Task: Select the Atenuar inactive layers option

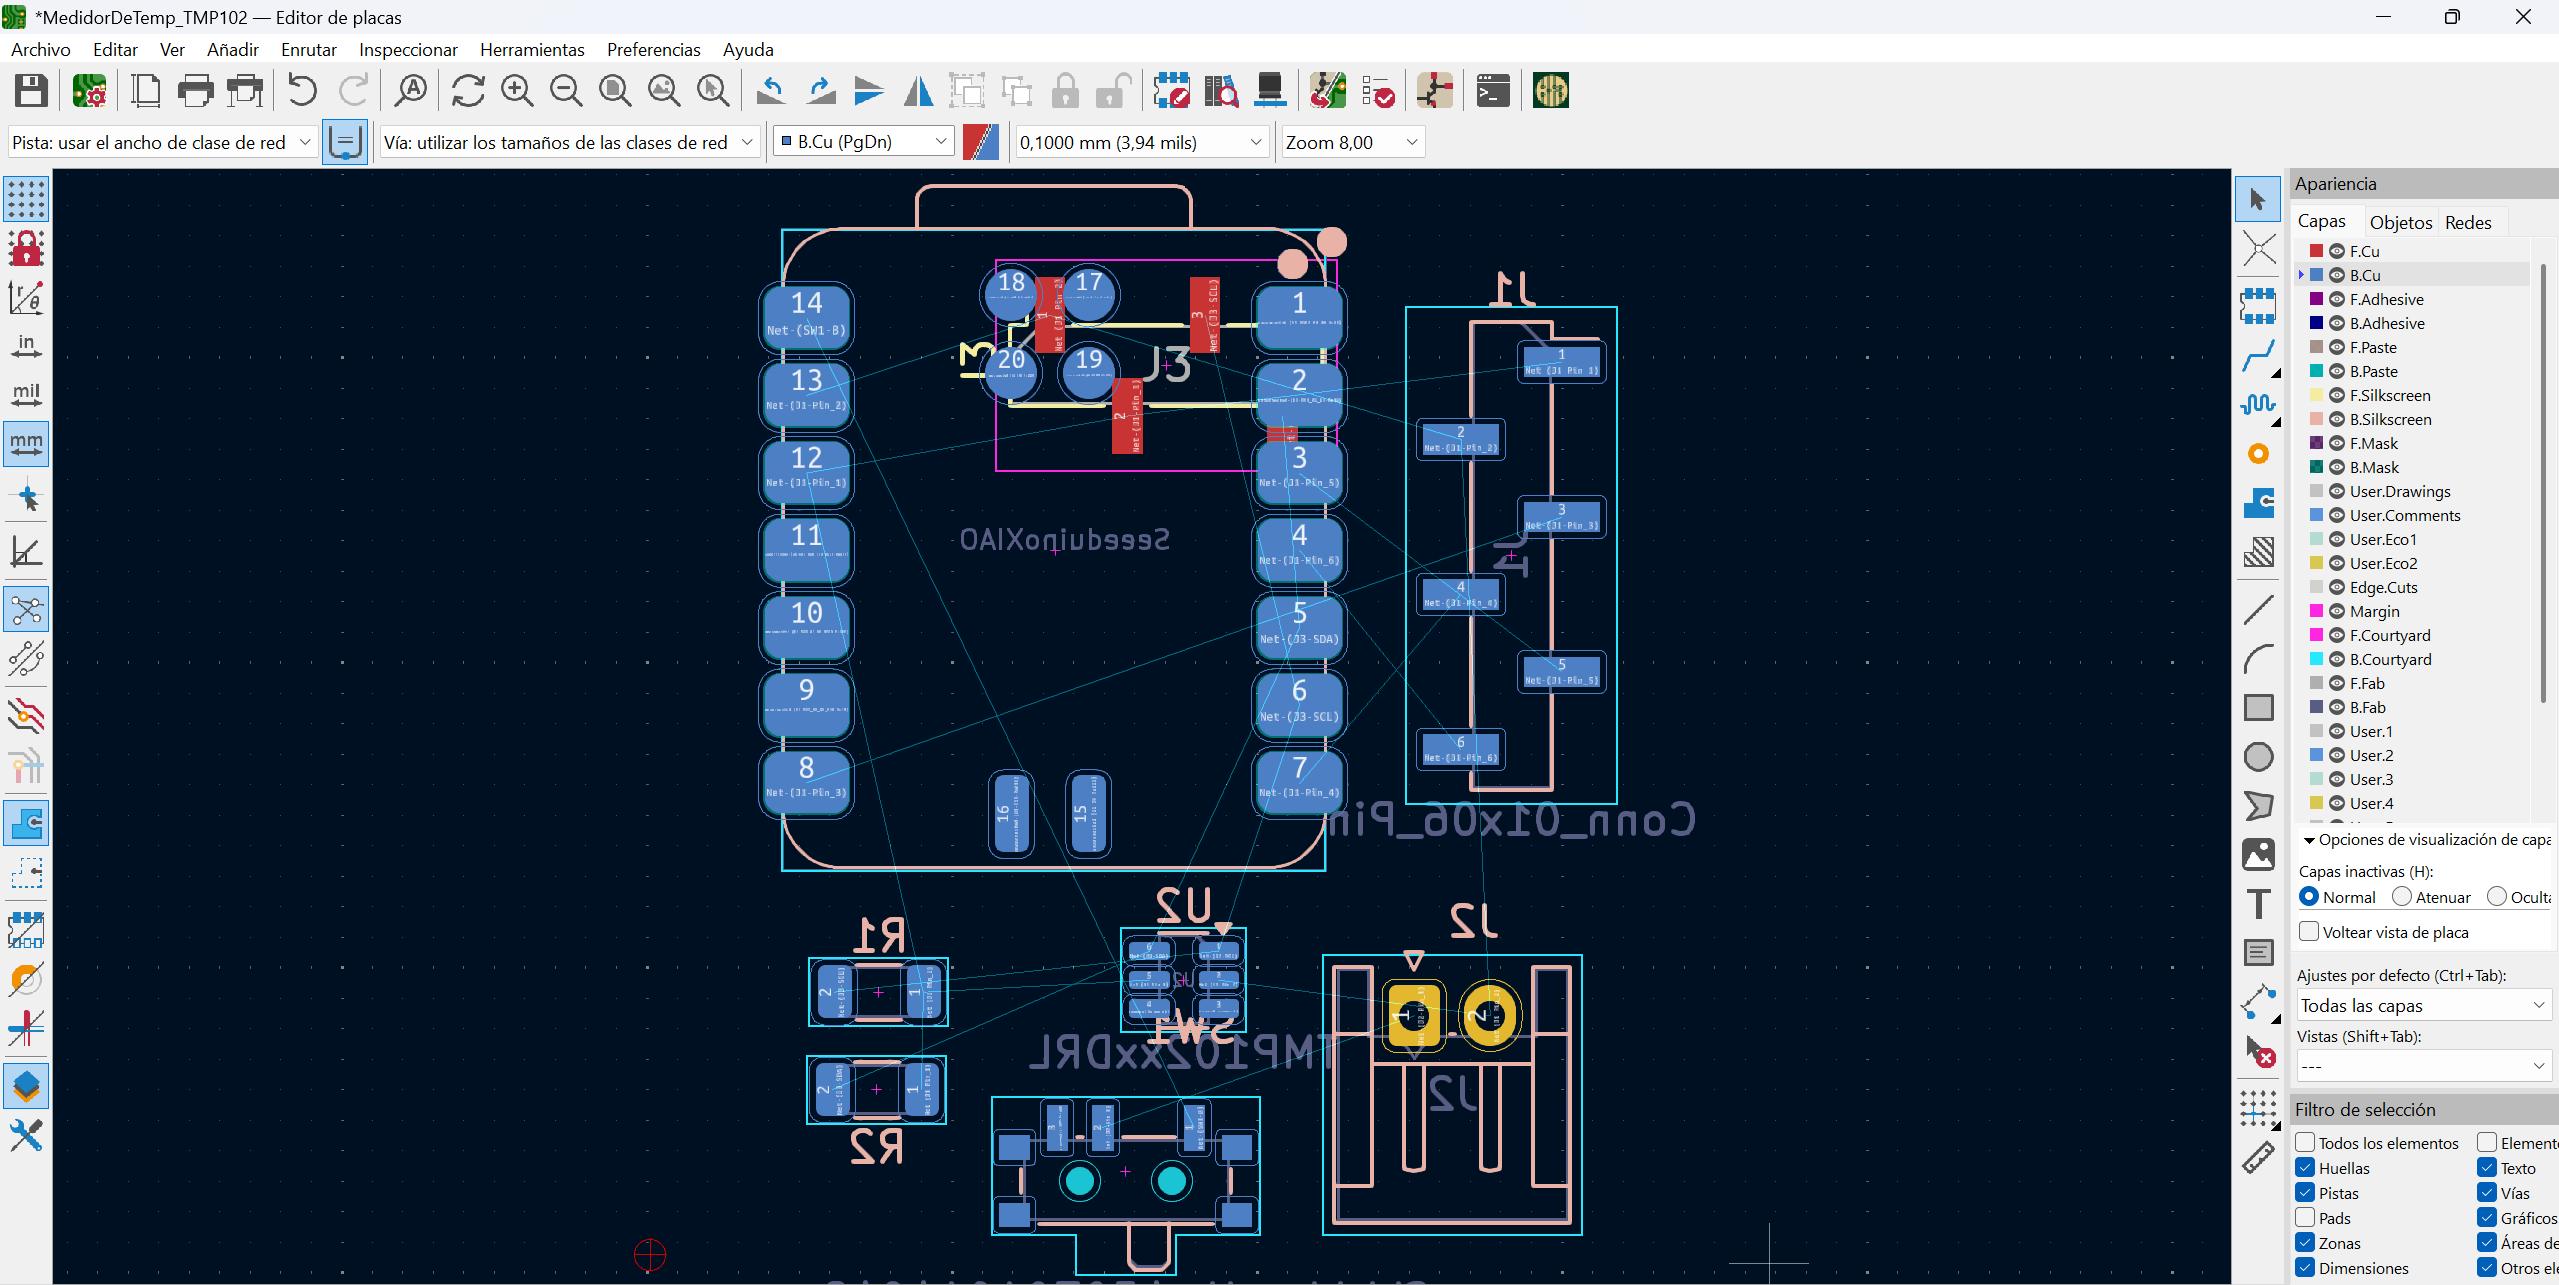Action: pos(2402,897)
